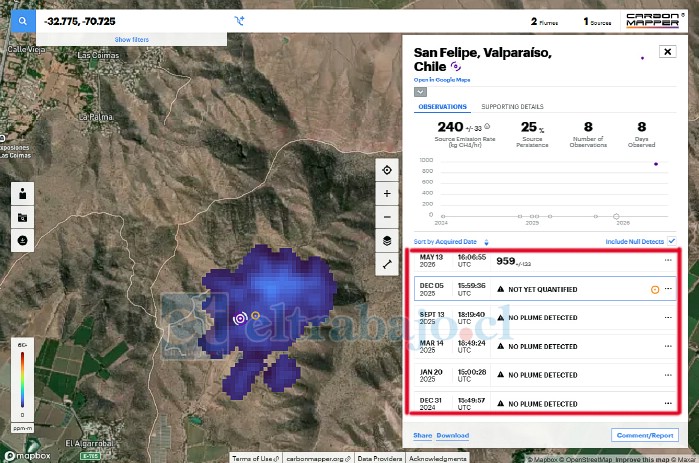Open Acknowledgments link

coord(437,459)
